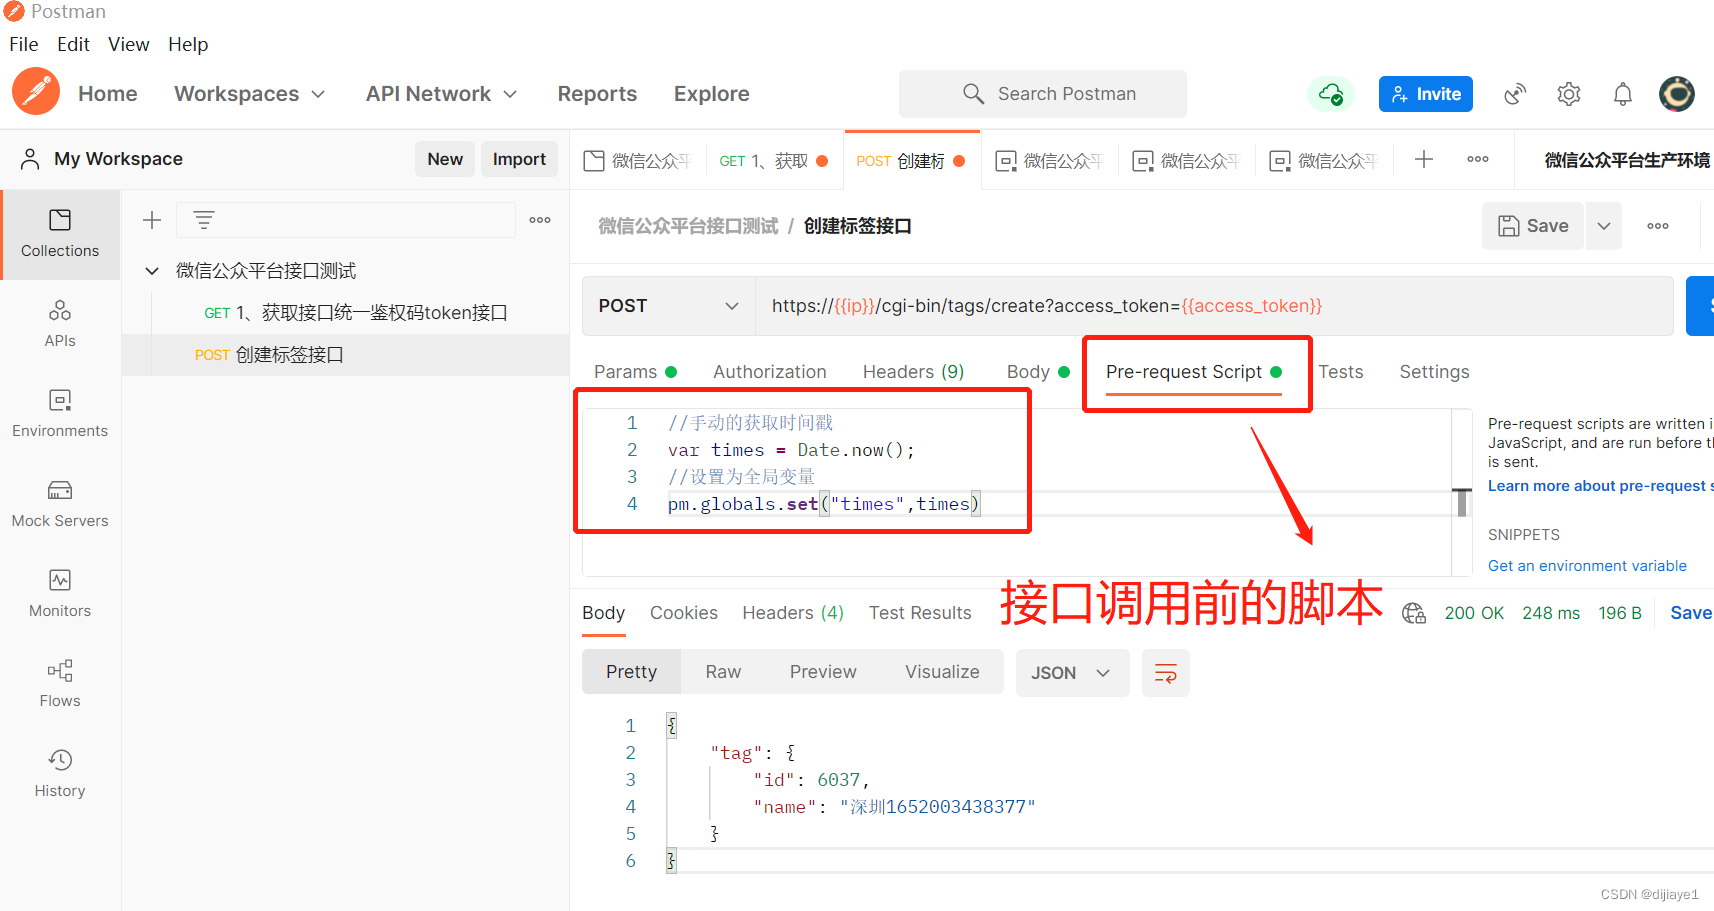Viewport: 1714px width, 911px height.
Task: Open the Collections sidebar panel
Action: [x=60, y=233]
